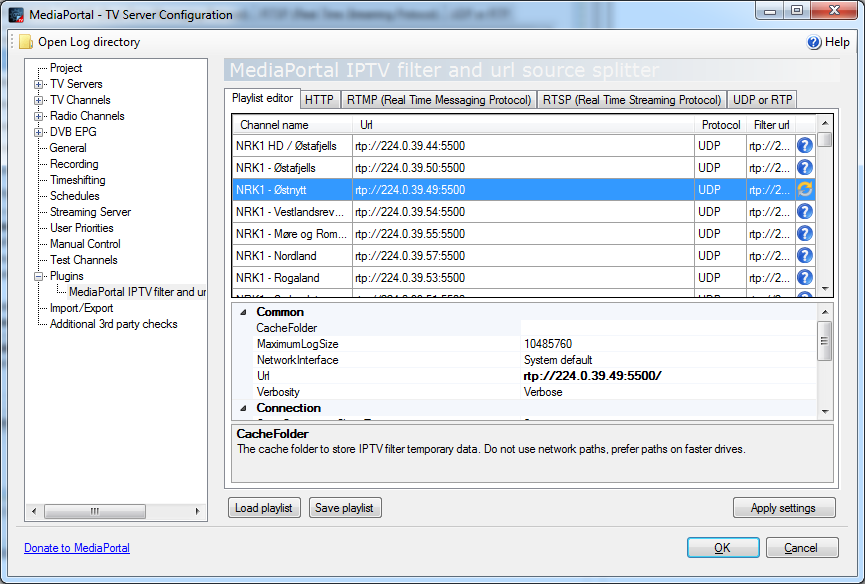Click the channel list scroll up arrow

(825, 123)
